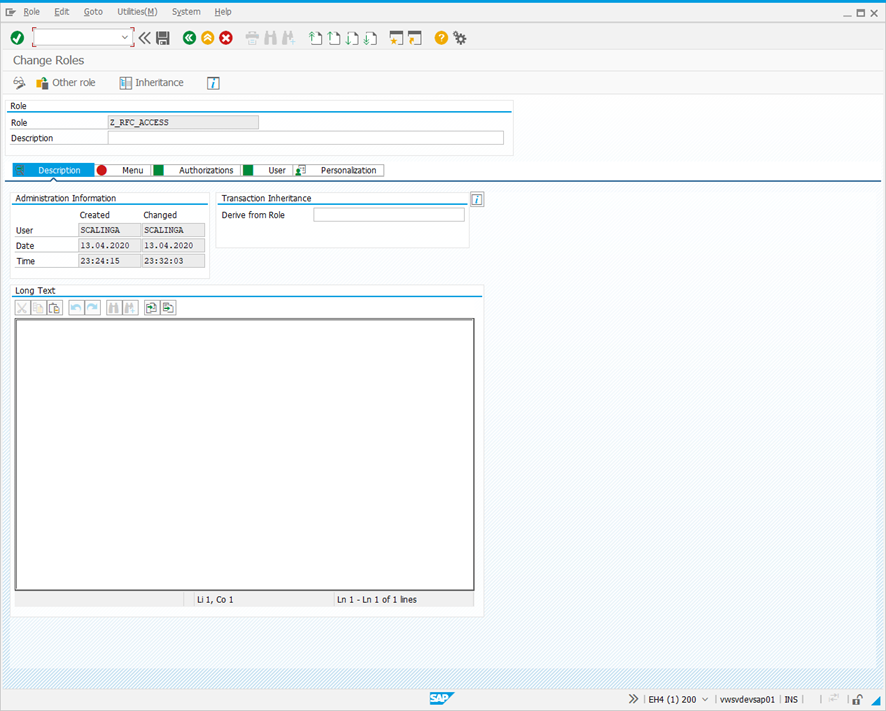Click the Display/Change glasses-pencil icon
886x711 pixels.
coord(19,83)
